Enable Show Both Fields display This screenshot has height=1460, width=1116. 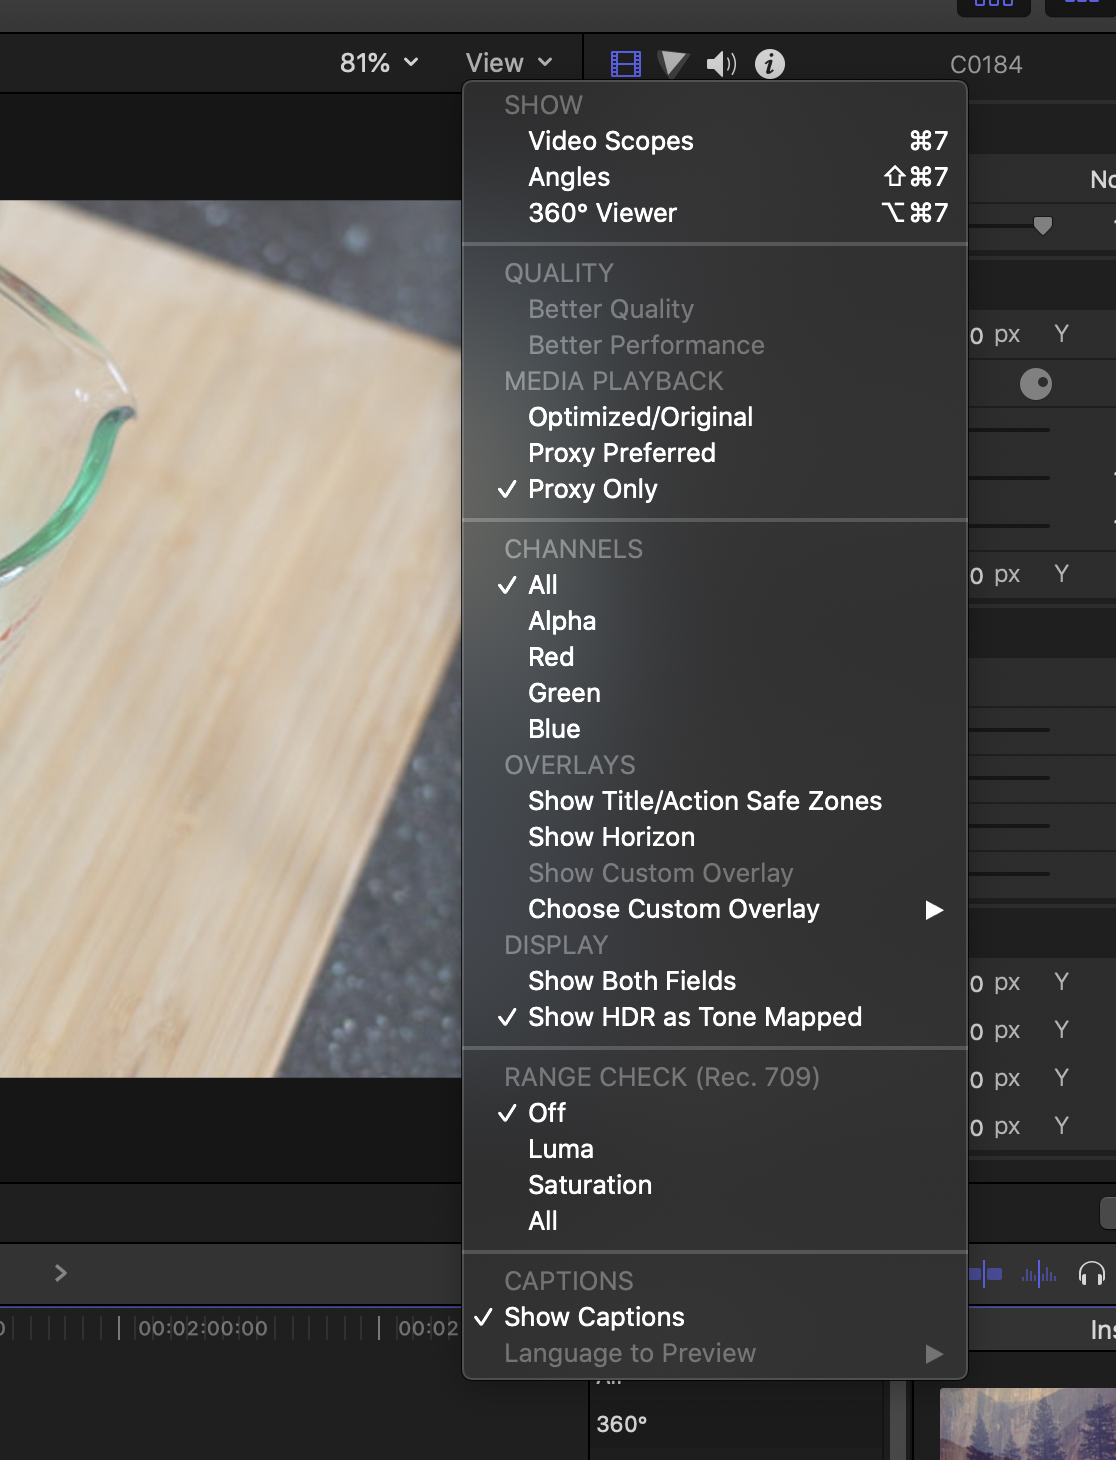pyautogui.click(x=715, y=981)
